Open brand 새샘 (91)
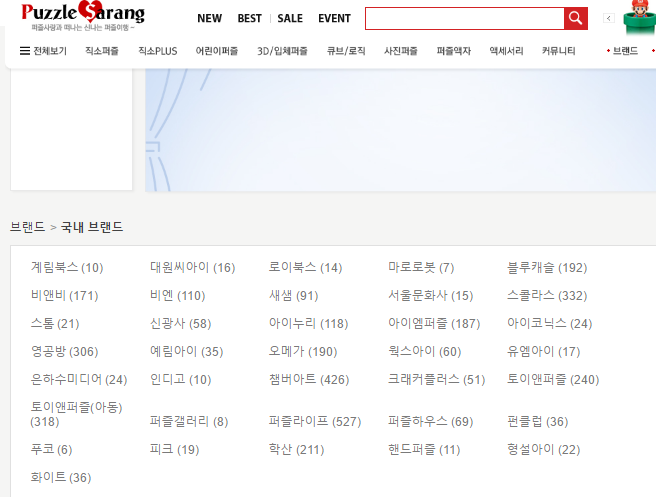 [x=293, y=295]
